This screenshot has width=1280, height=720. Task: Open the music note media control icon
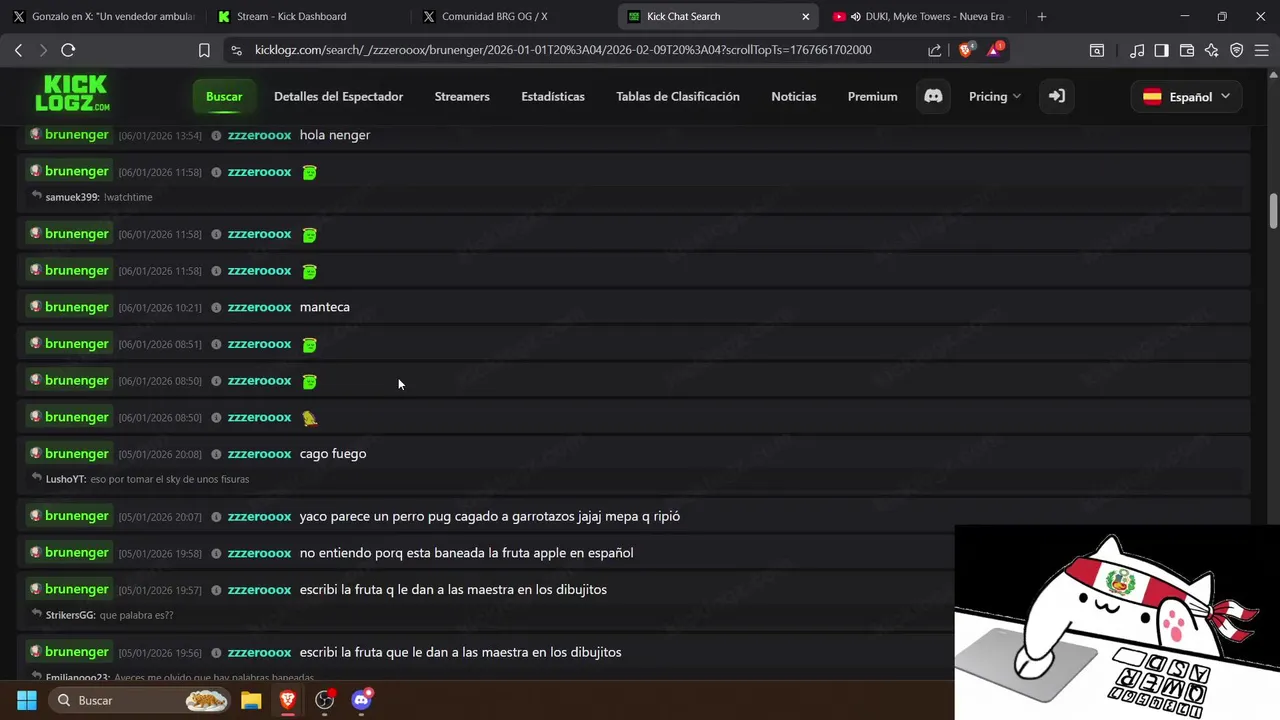1137,50
